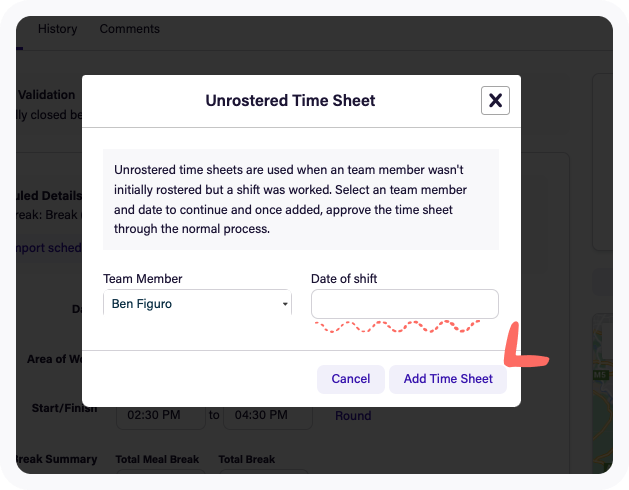Click the M5 road marker on map
Image resolution: width=629 pixels, height=490 pixels.
[x=601, y=375]
